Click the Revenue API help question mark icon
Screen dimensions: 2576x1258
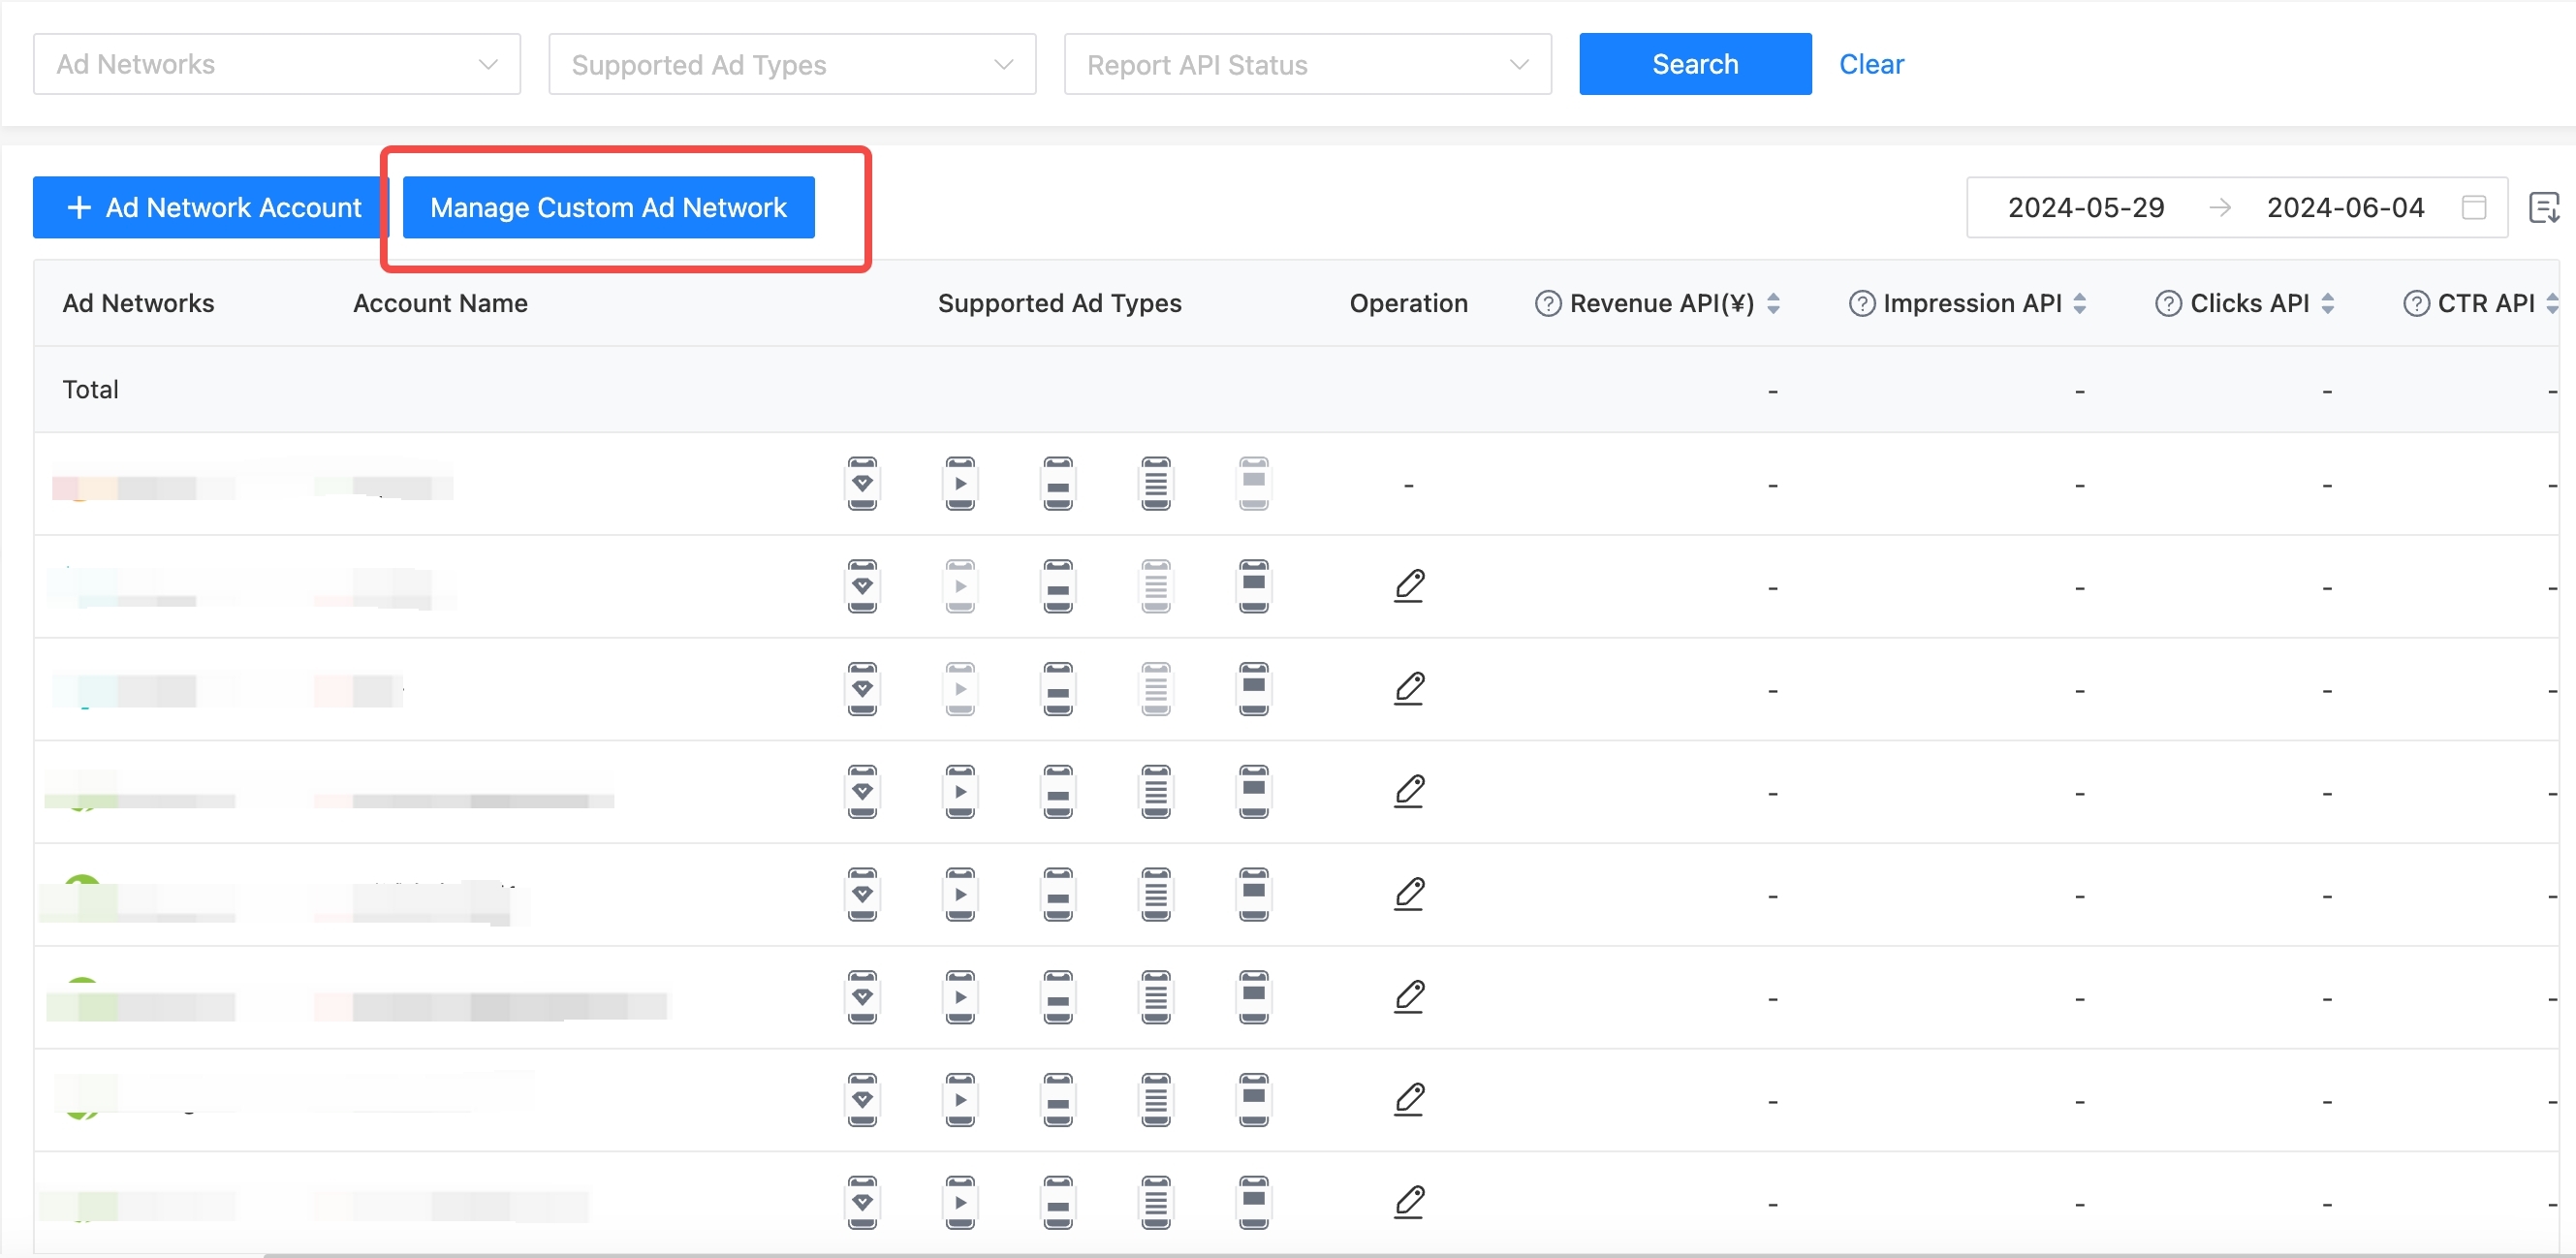(x=1546, y=303)
